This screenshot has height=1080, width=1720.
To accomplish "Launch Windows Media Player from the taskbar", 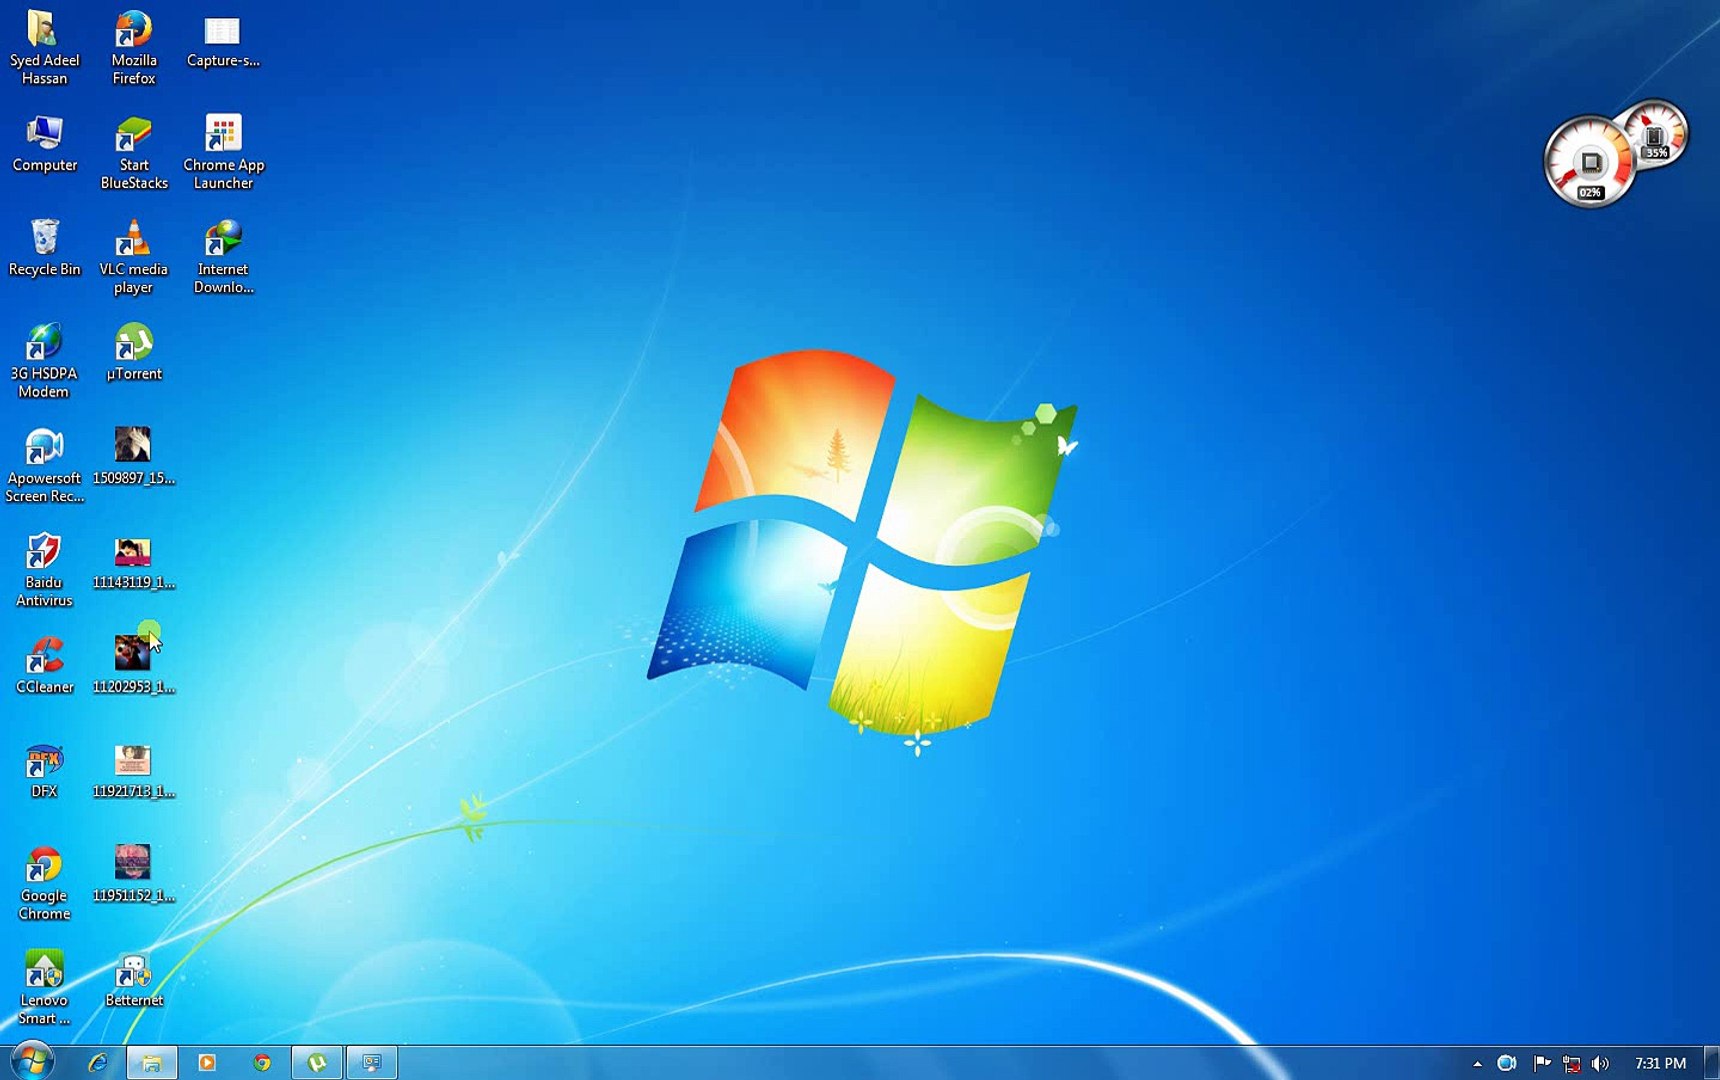I will 207,1062.
